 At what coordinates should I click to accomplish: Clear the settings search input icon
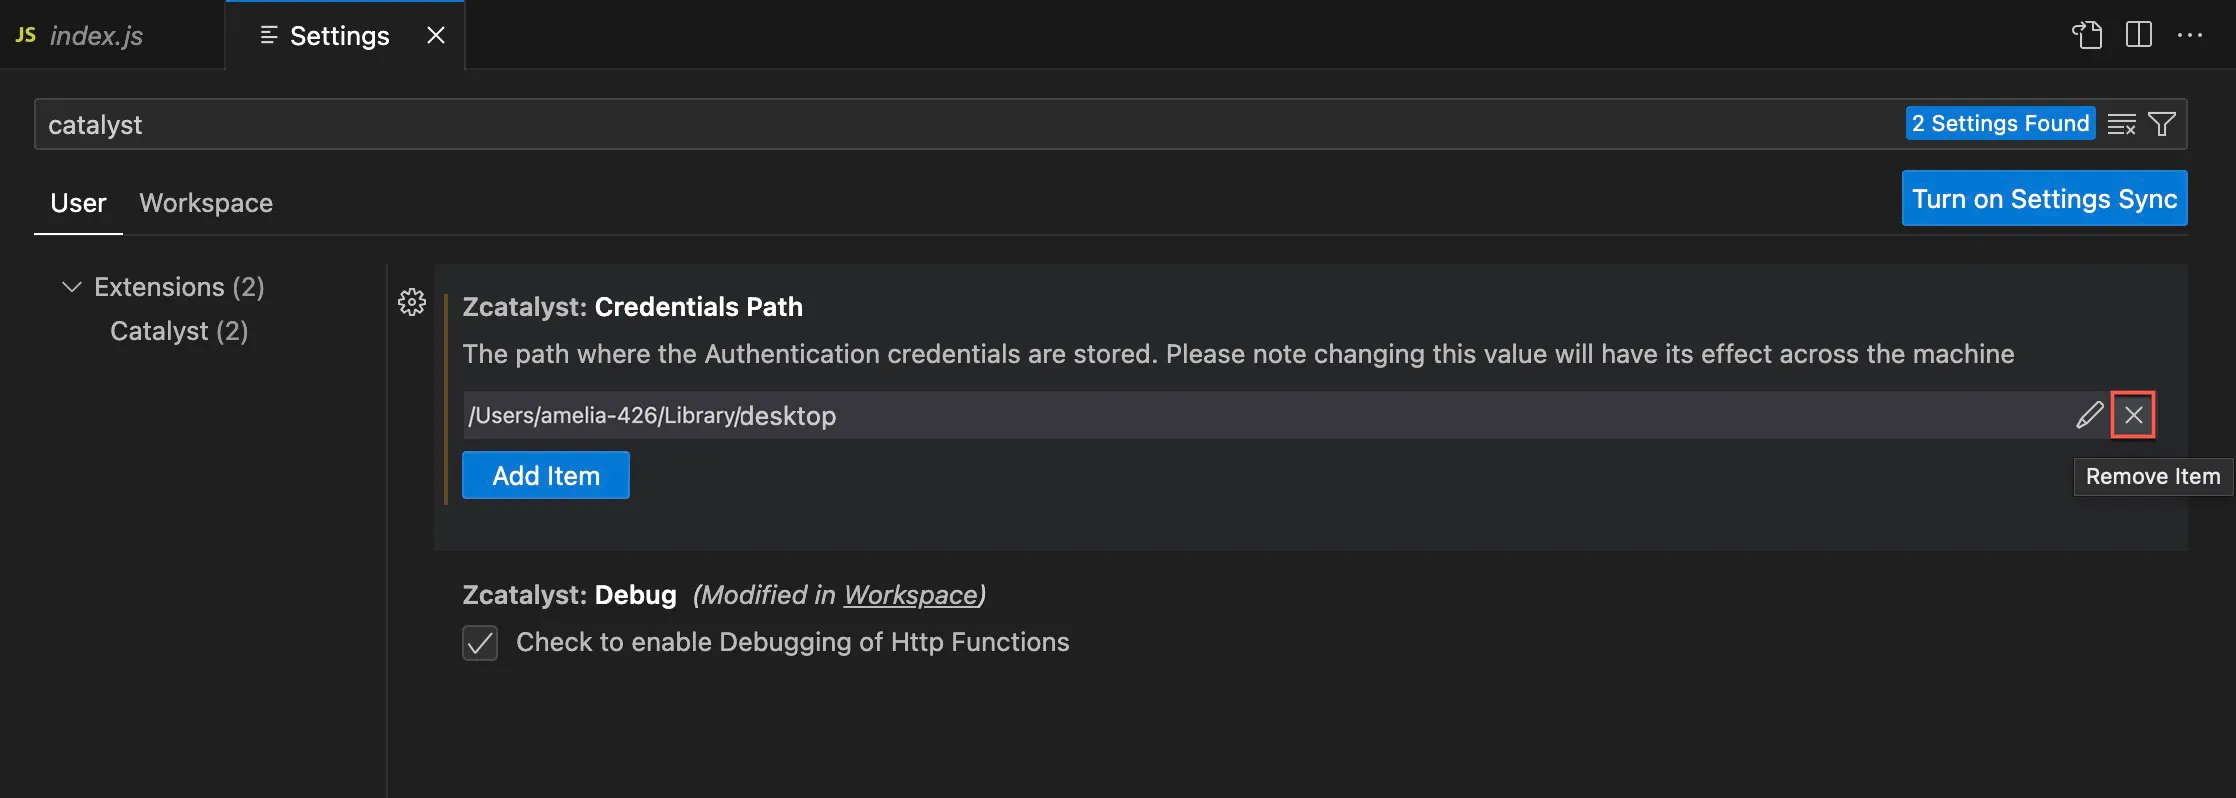[2121, 124]
